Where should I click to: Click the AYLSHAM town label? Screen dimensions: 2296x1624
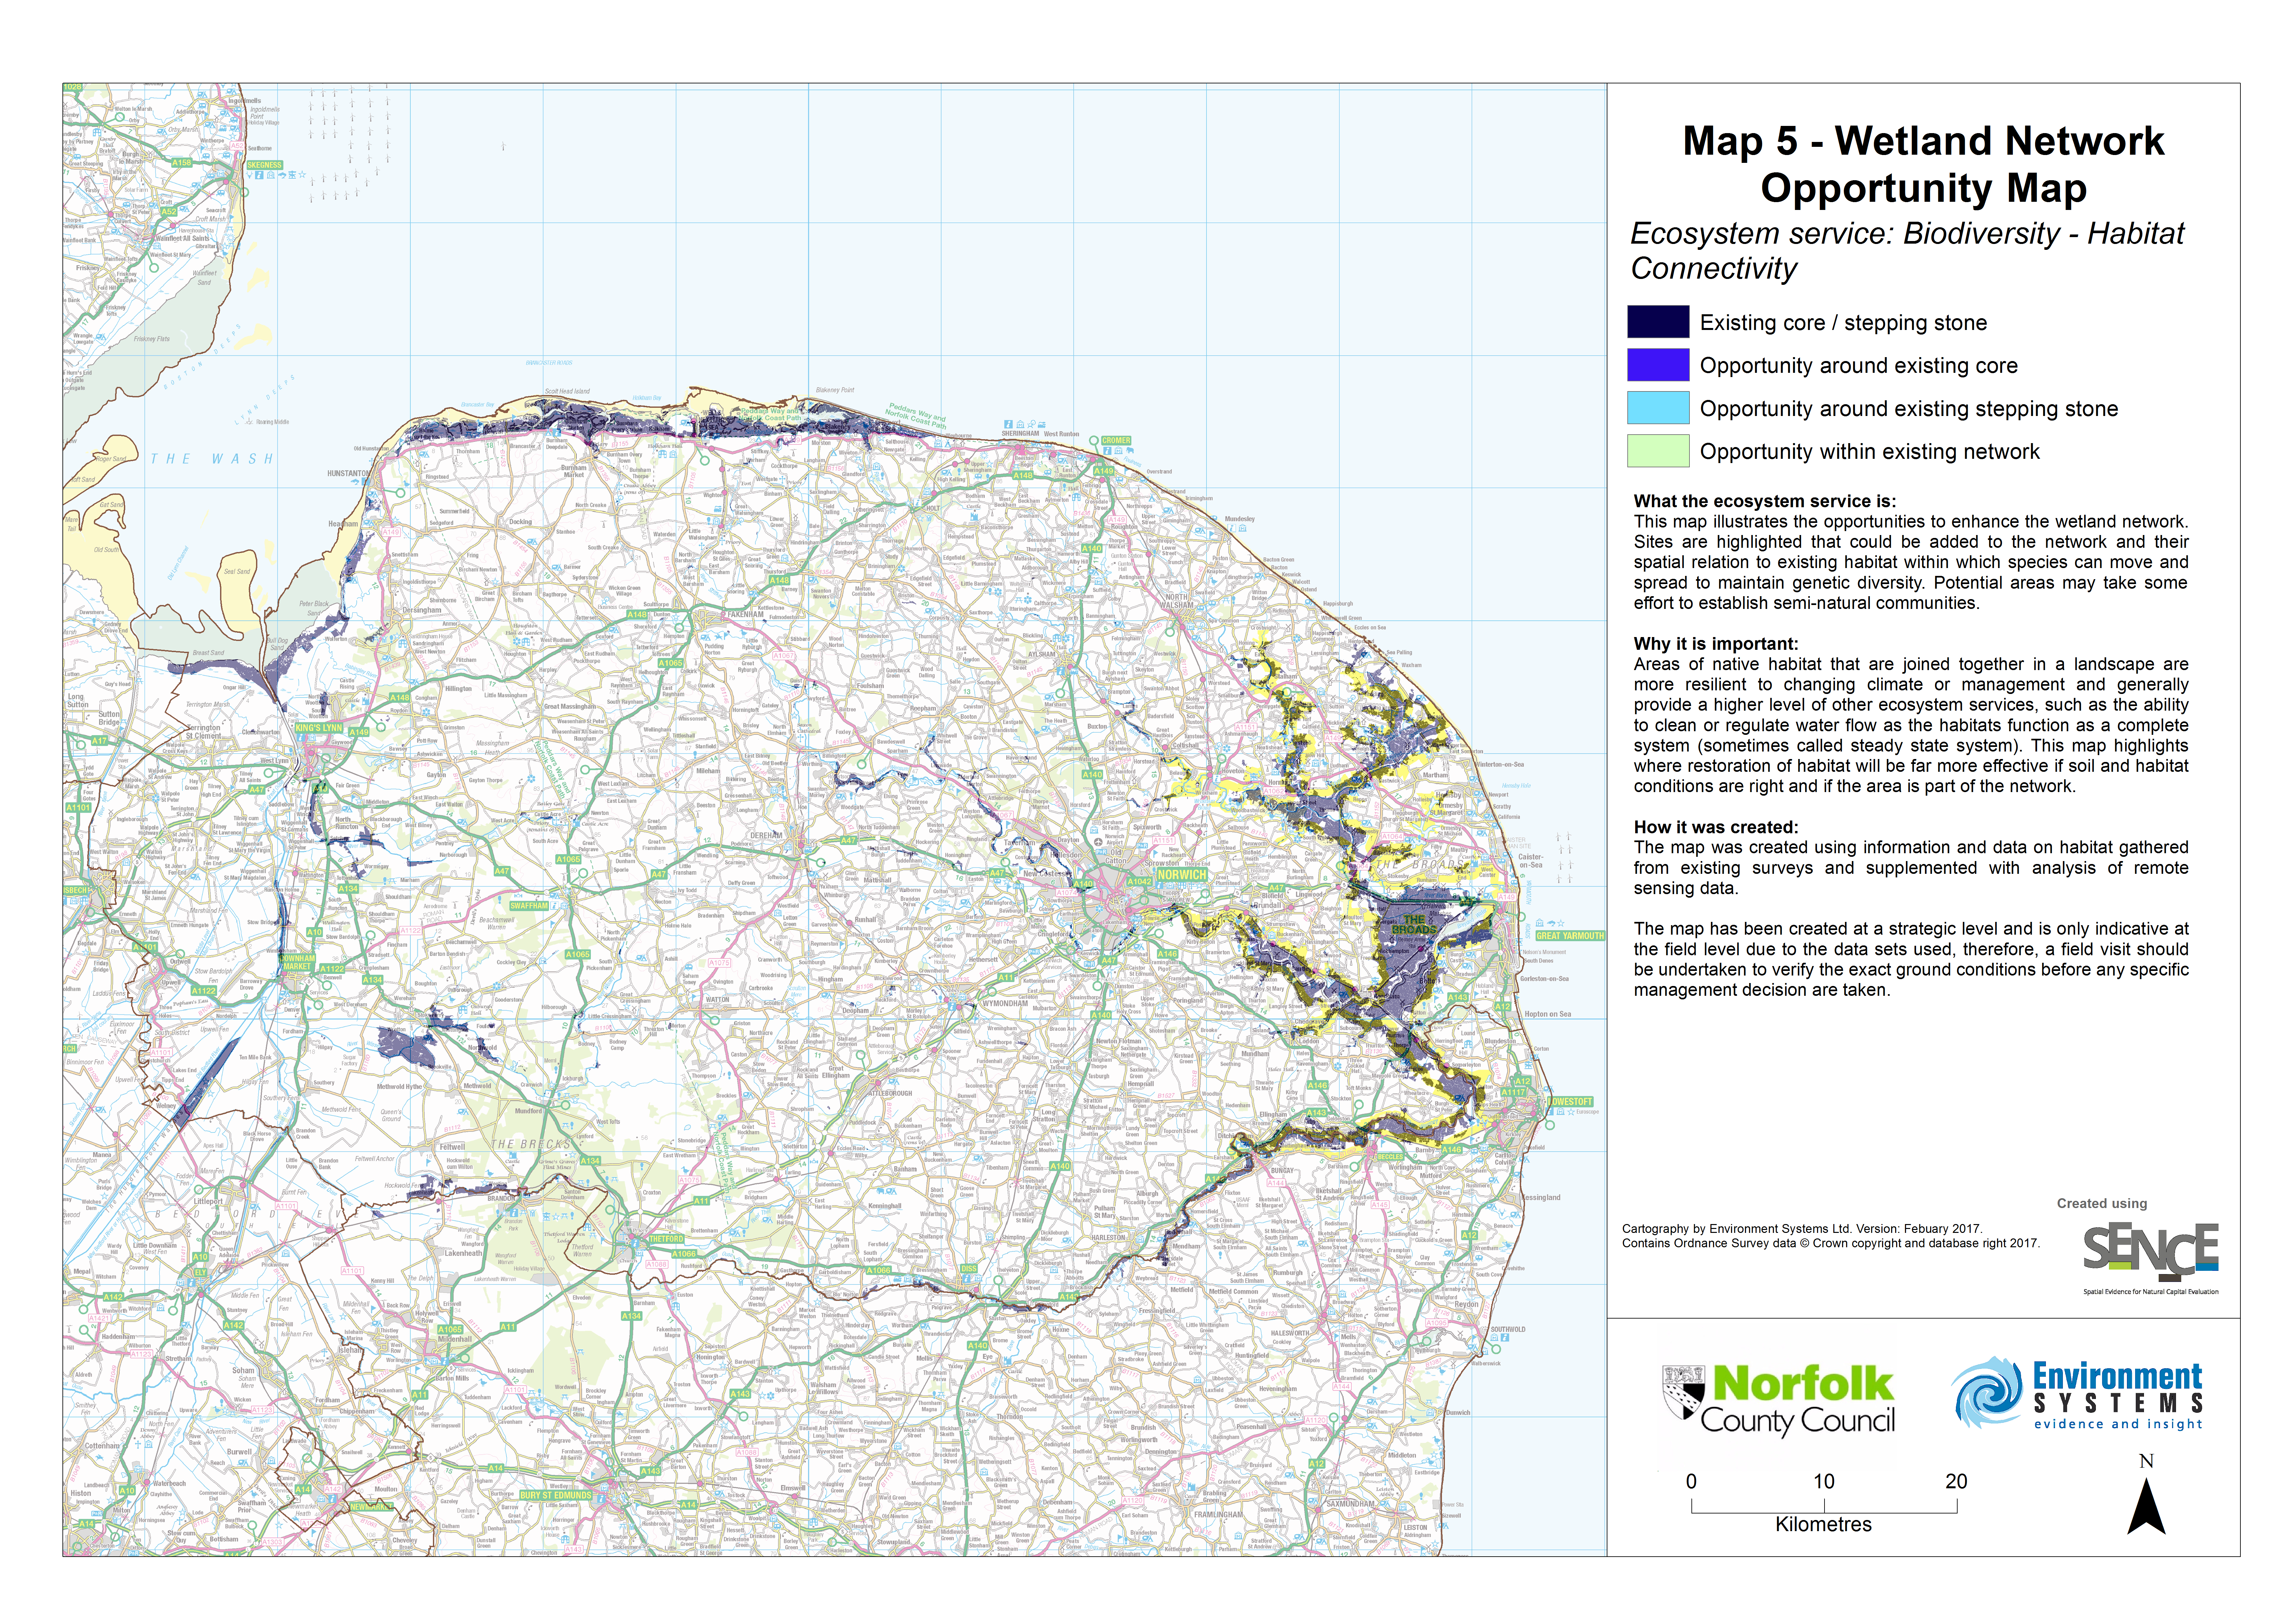click(x=1042, y=654)
